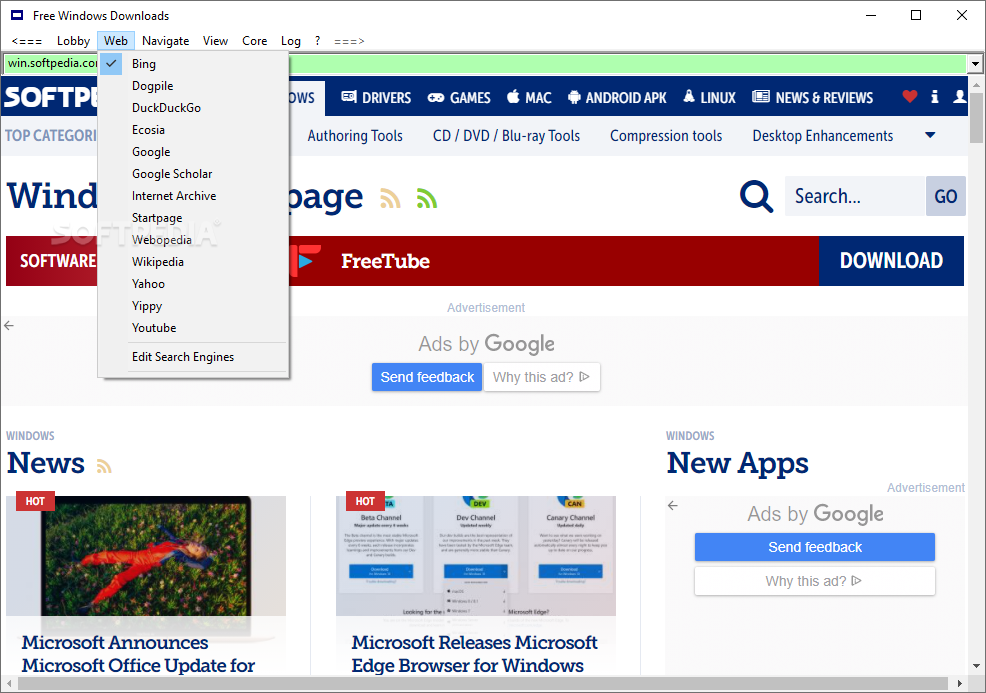The image size is (986, 693).
Task: Open the info icon in Softpedia header
Action: point(935,97)
